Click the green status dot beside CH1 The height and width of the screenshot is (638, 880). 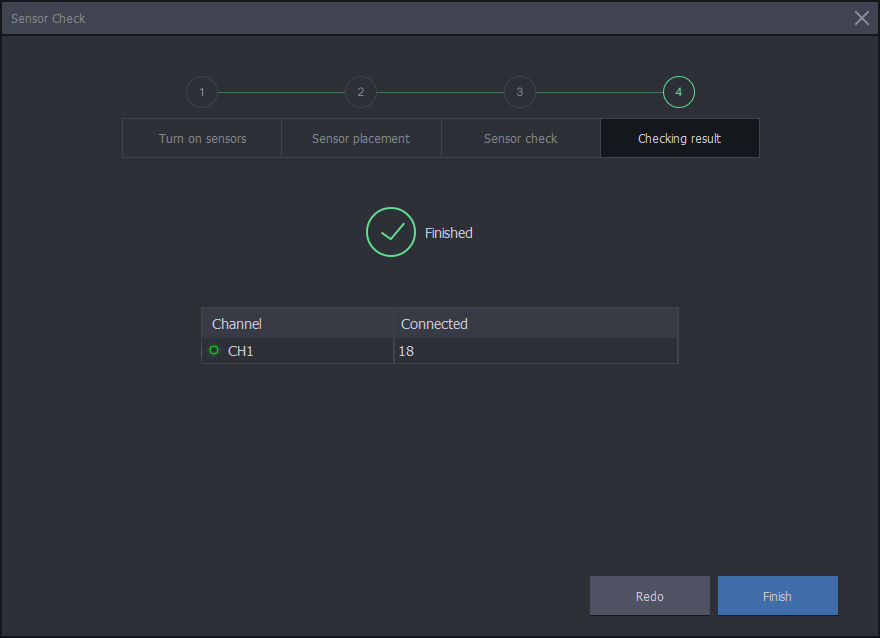tap(214, 350)
